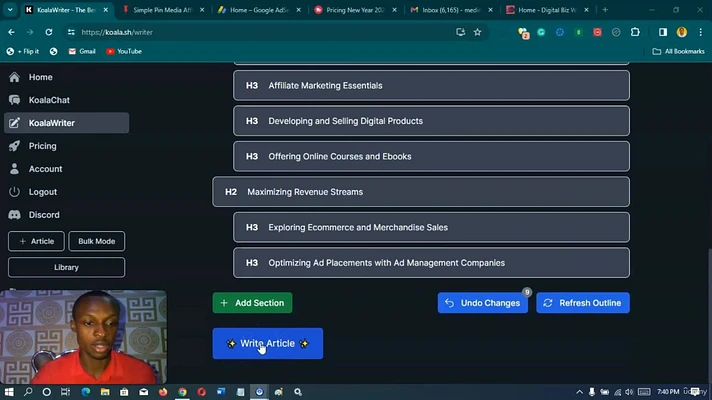Select the Maximizing Revenue Streams H2 heading
Viewport: 712px width, 400px height.
pos(420,192)
